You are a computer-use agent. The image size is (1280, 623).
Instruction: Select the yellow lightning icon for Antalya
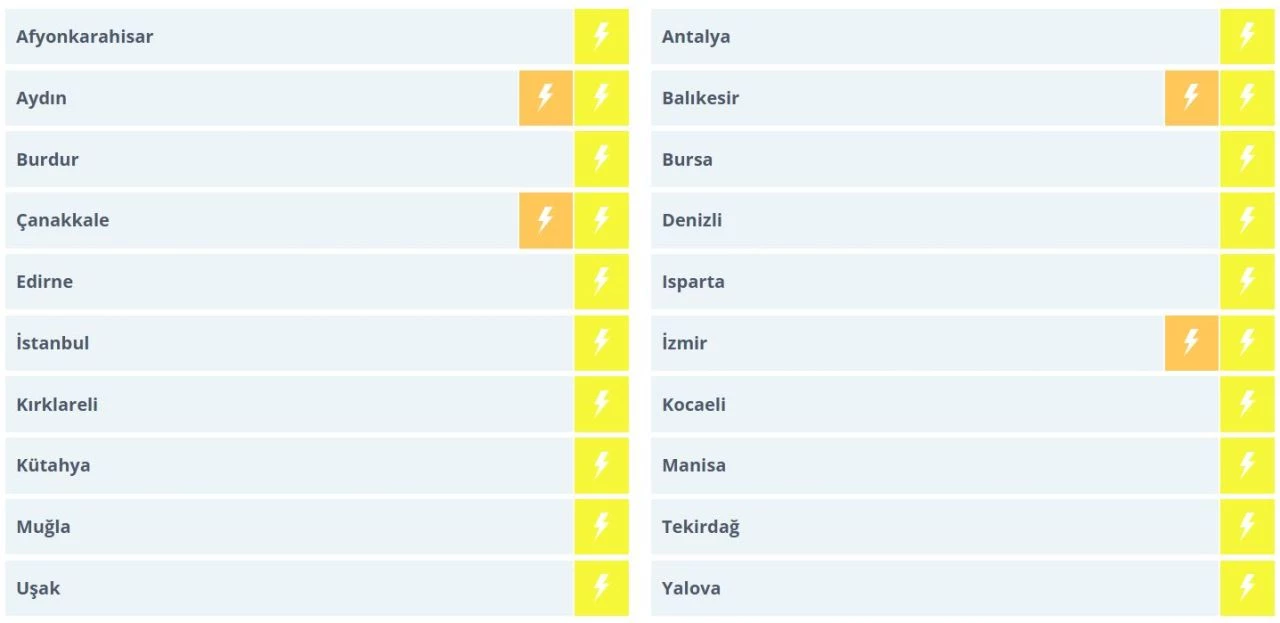tap(1247, 37)
